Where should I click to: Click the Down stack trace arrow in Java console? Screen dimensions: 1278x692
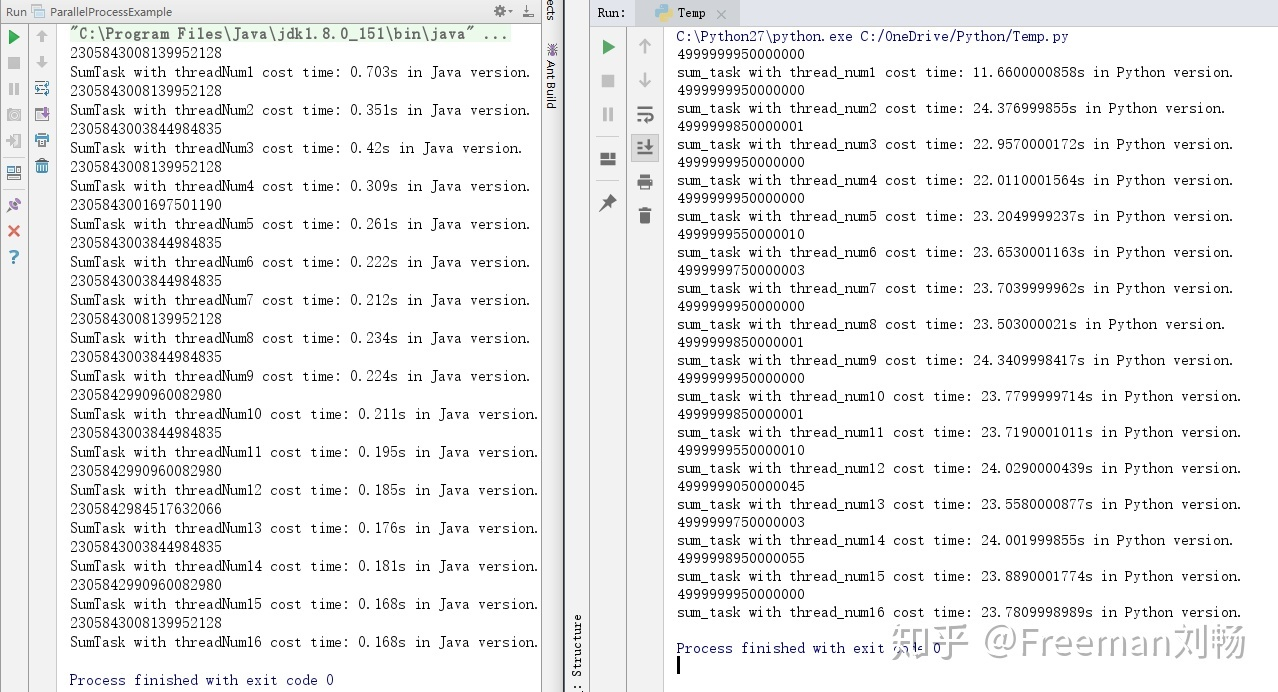[42, 62]
